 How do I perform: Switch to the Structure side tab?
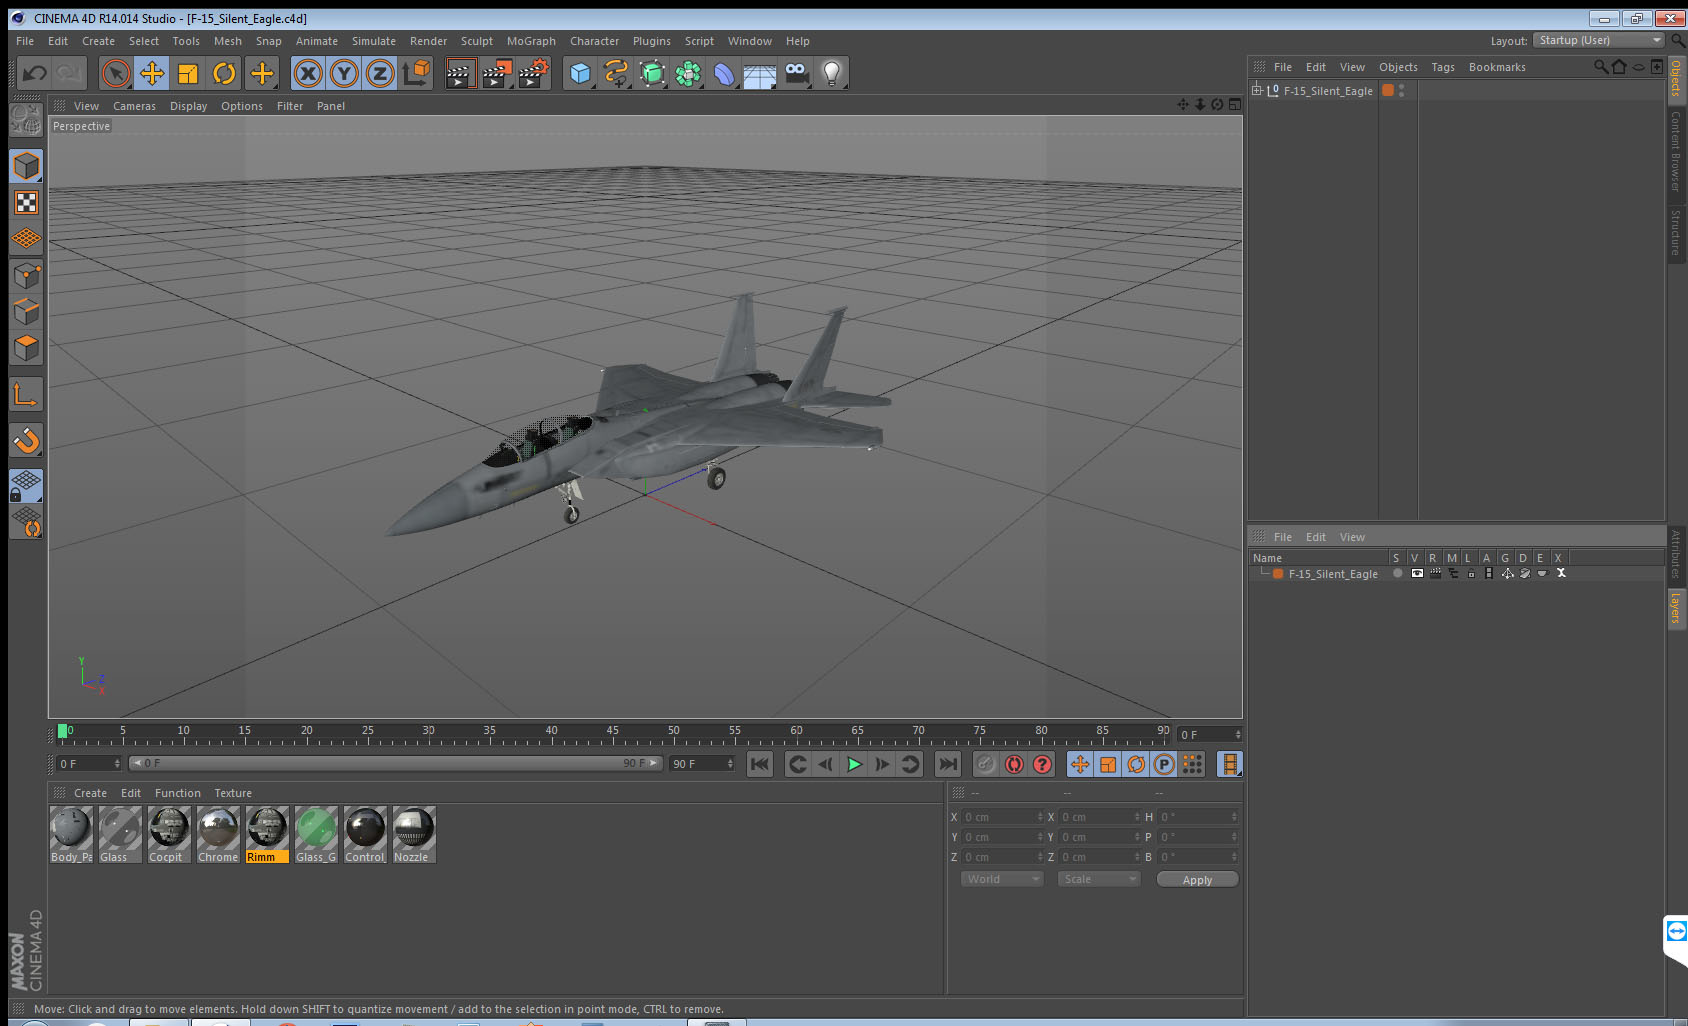tap(1675, 232)
